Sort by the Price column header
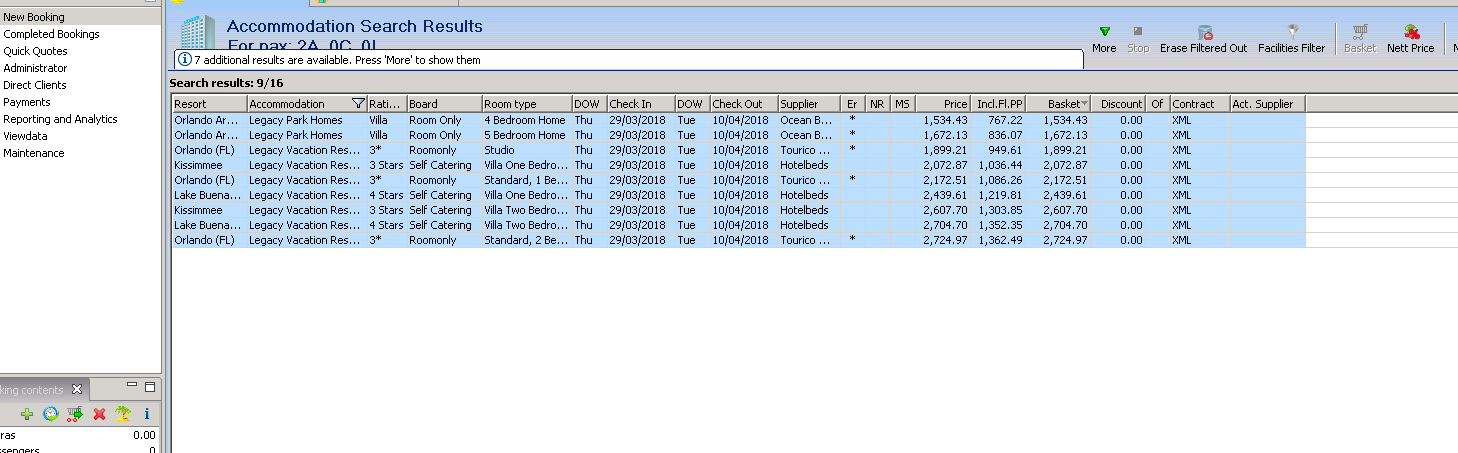 943,104
